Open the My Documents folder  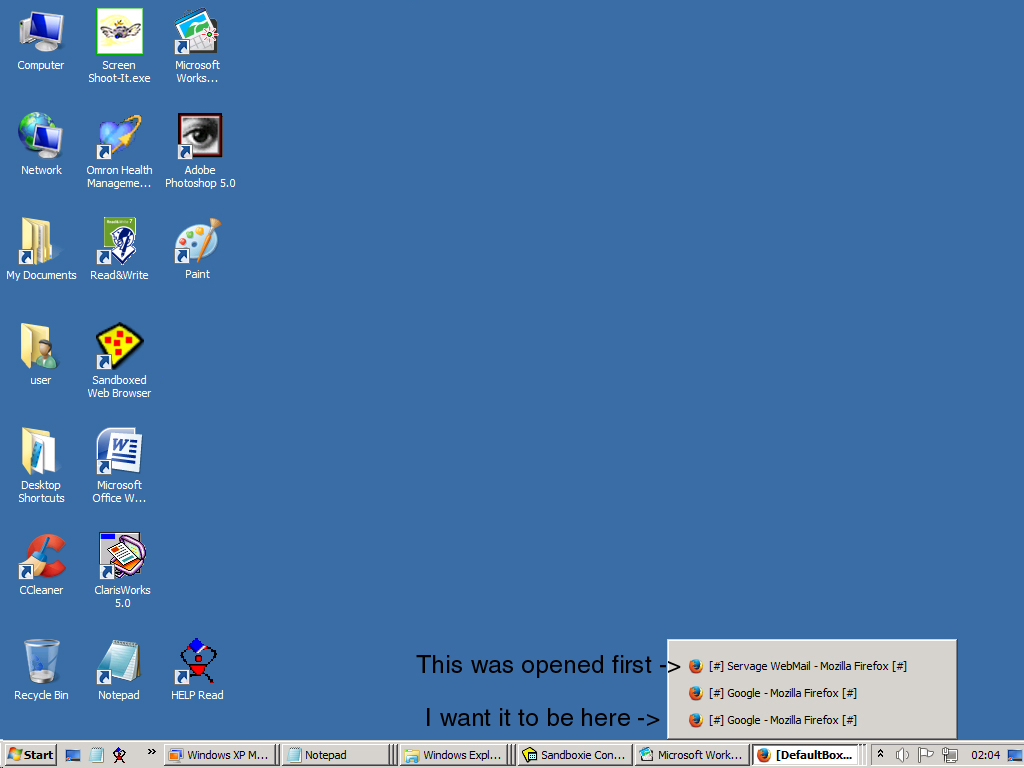[41, 240]
